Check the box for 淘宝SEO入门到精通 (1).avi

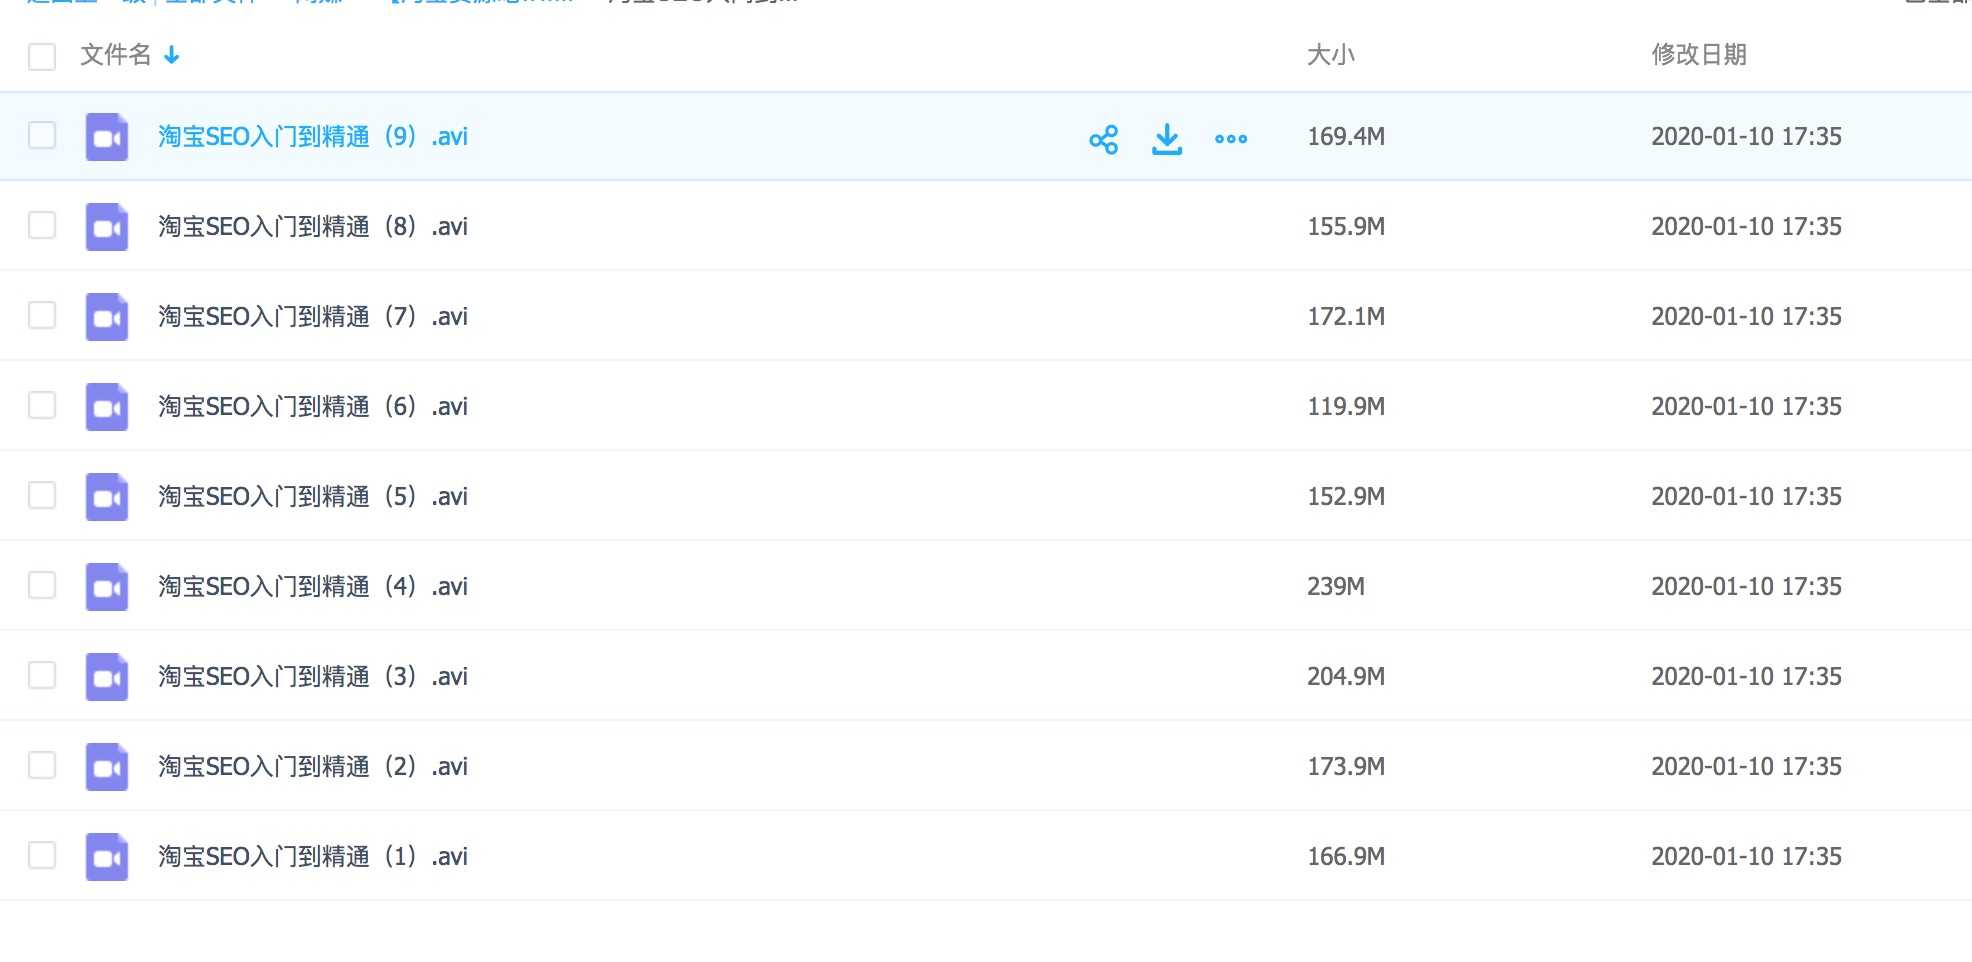point(42,855)
